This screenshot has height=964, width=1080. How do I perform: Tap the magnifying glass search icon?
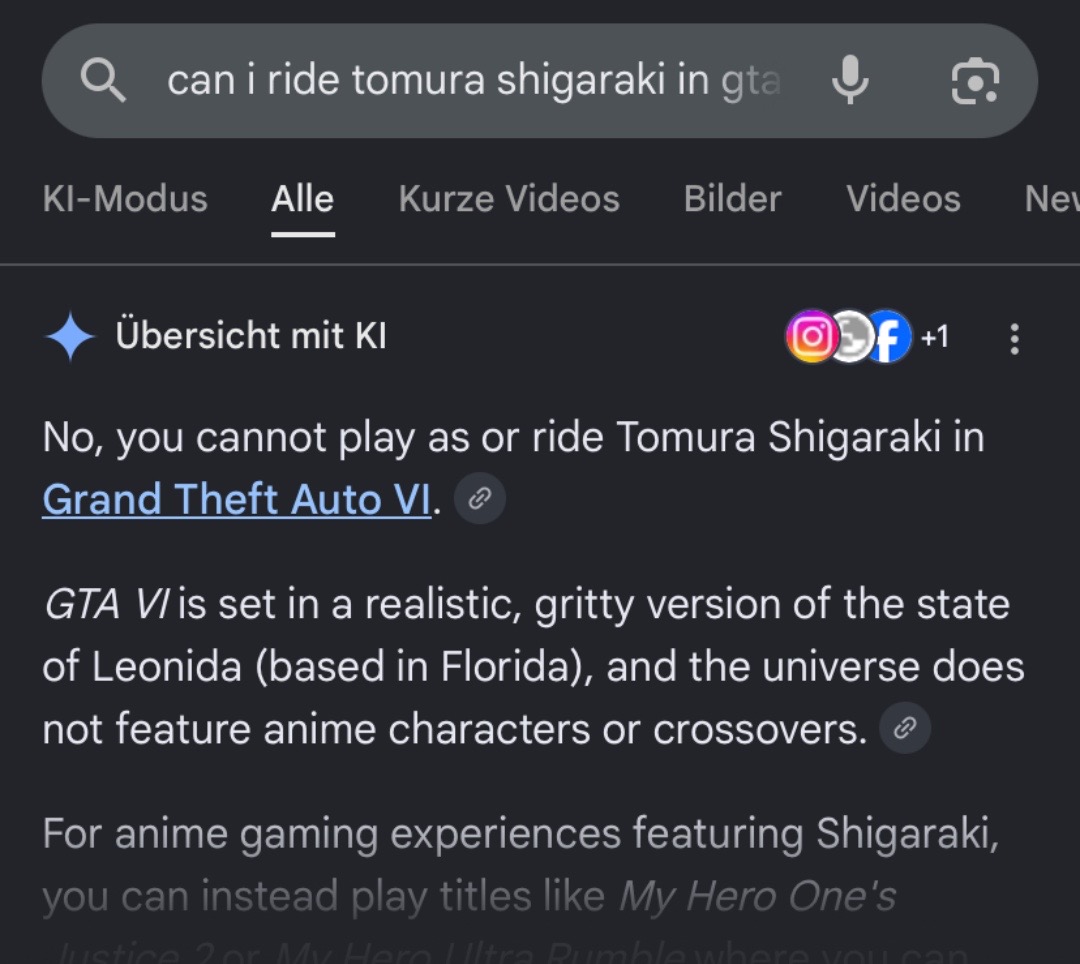(103, 80)
